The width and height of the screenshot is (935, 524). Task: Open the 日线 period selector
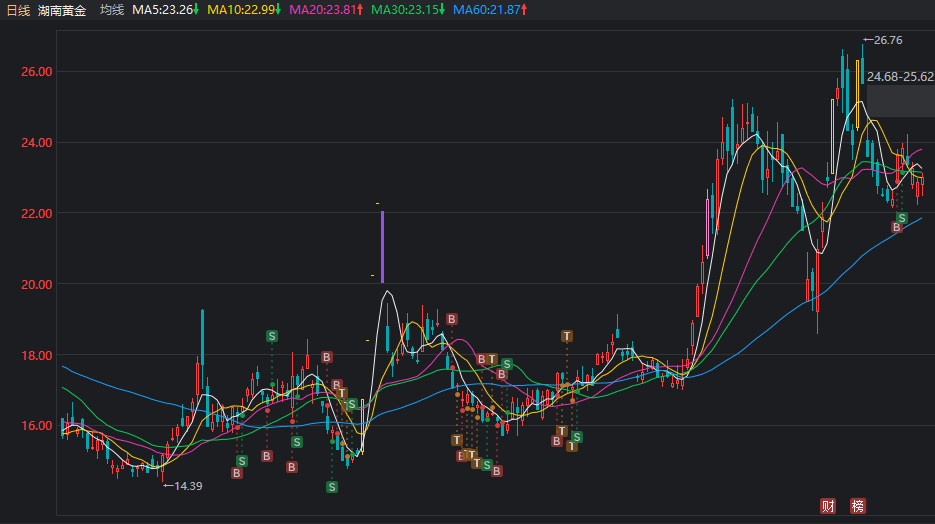(x=19, y=9)
